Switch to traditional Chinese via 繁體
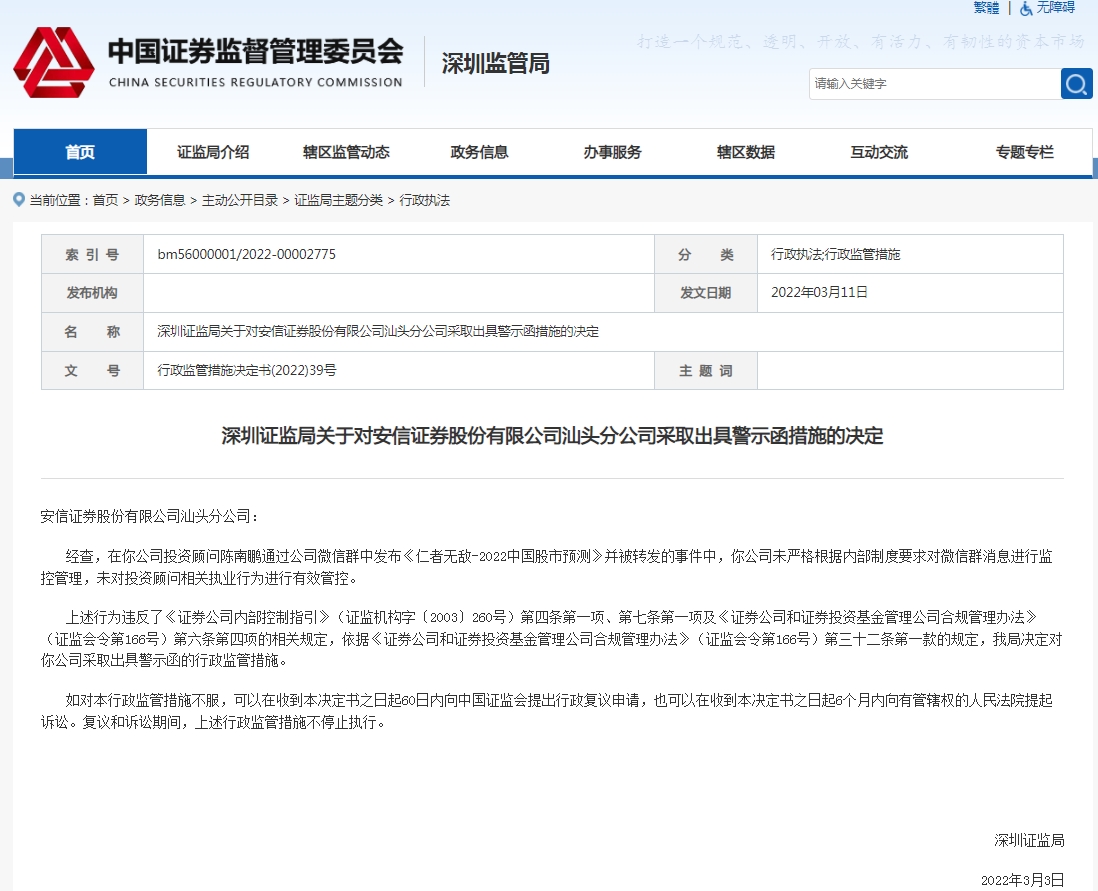1098x891 pixels. (x=986, y=8)
